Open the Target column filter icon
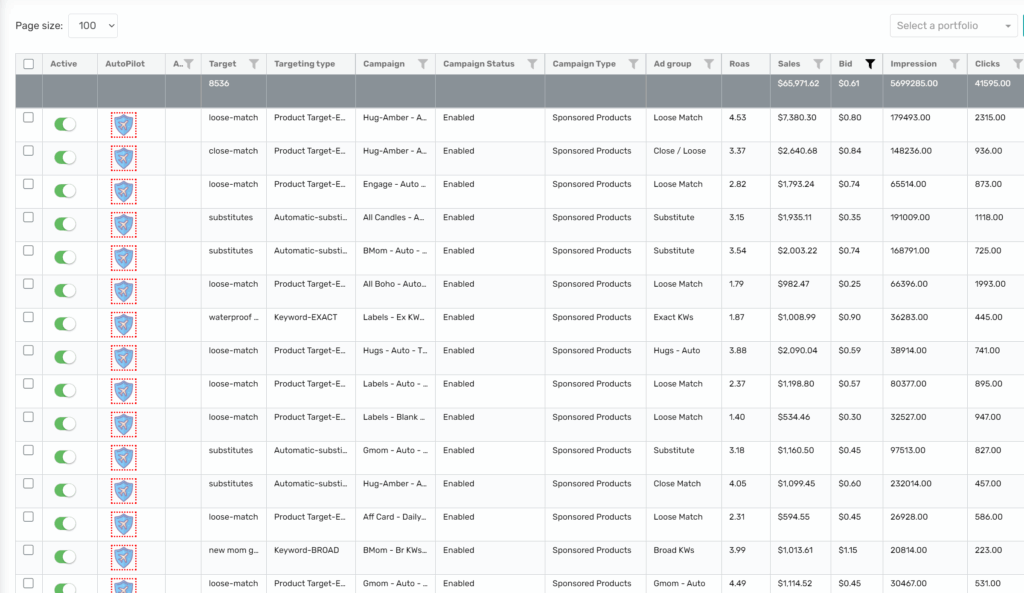Viewport: 1024px width, 593px height. pos(253,64)
